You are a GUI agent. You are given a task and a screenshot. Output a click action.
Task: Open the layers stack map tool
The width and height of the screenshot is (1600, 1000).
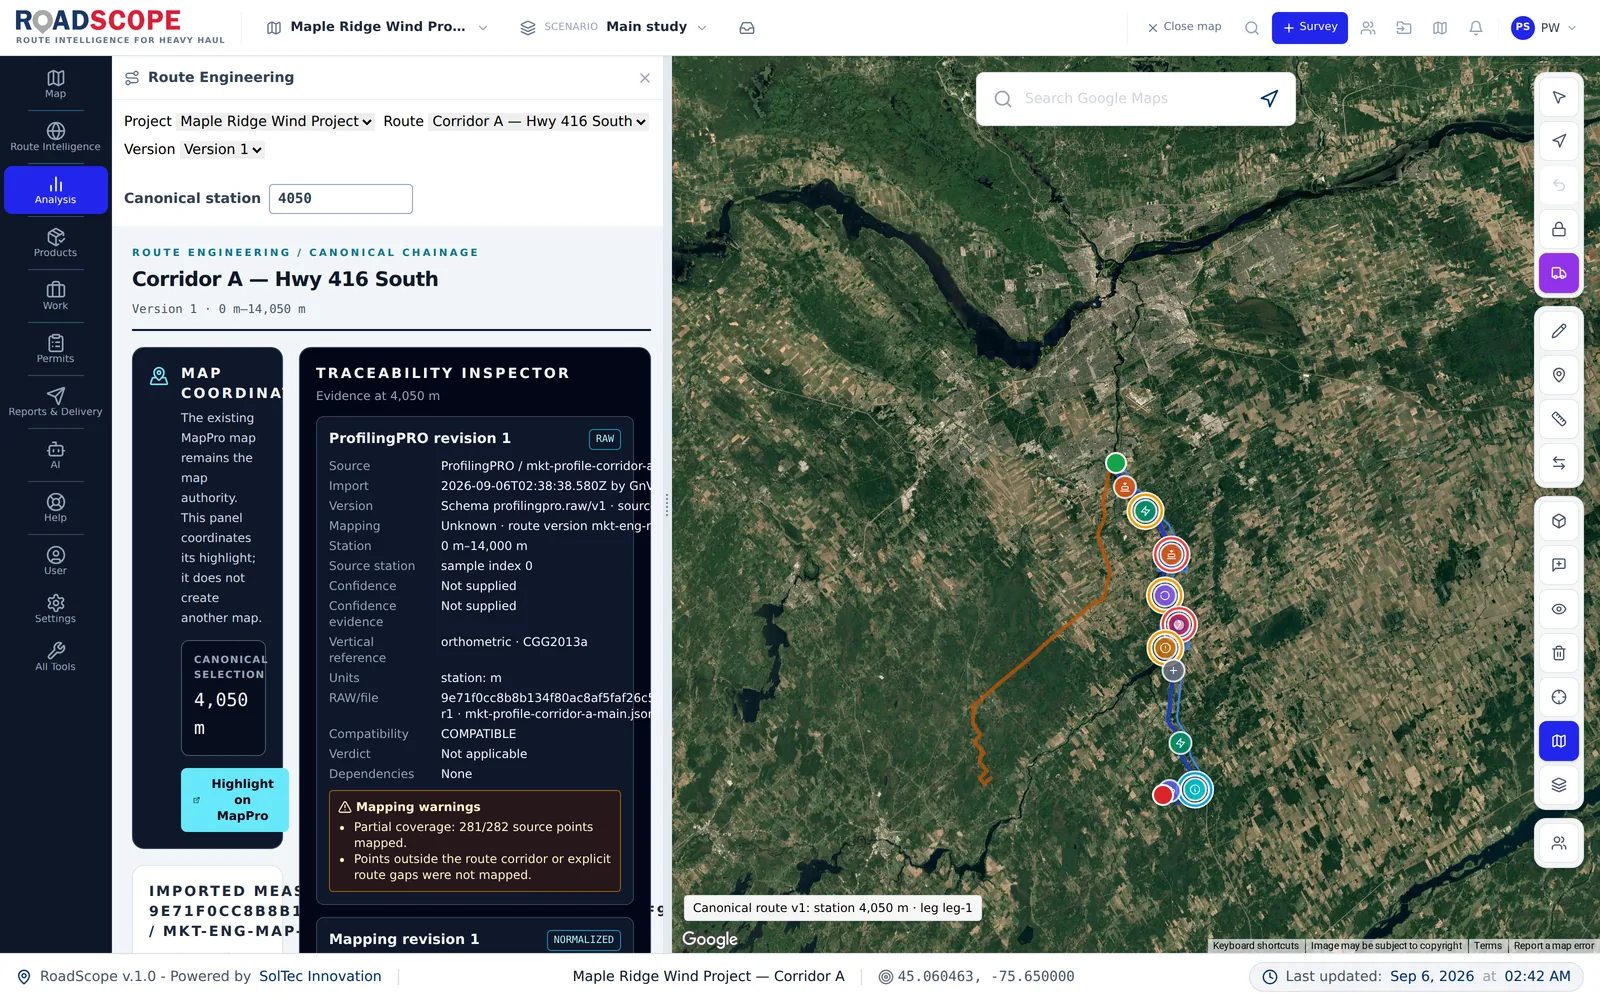click(x=1559, y=785)
